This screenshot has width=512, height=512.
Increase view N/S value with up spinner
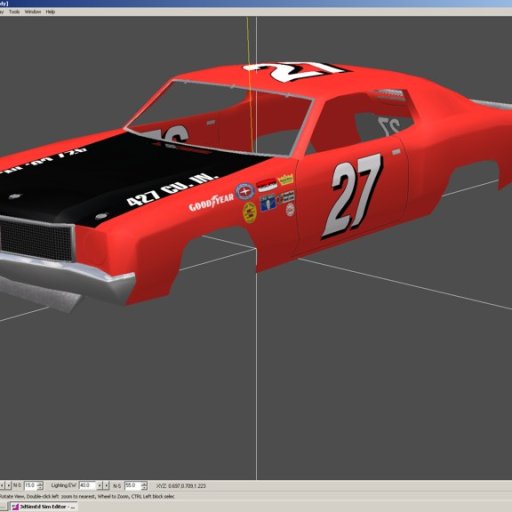pyautogui.click(x=40, y=484)
